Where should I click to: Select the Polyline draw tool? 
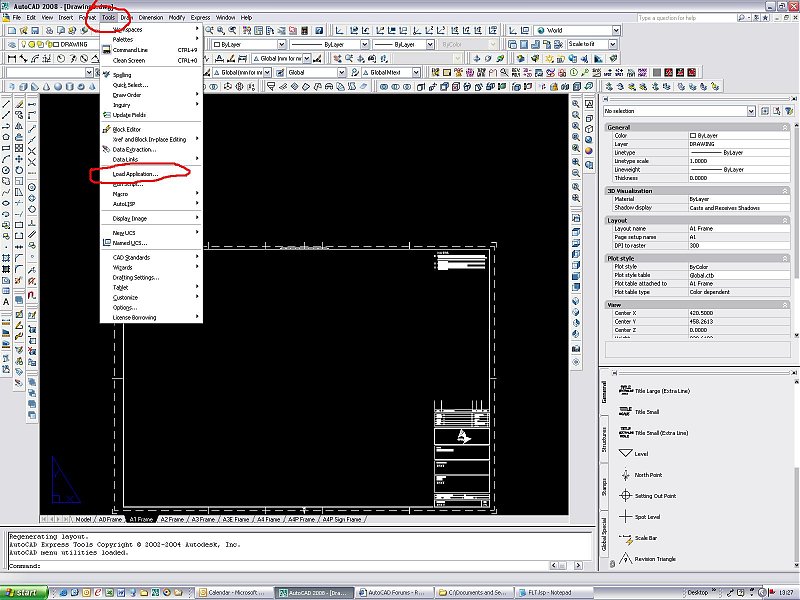click(x=6, y=126)
